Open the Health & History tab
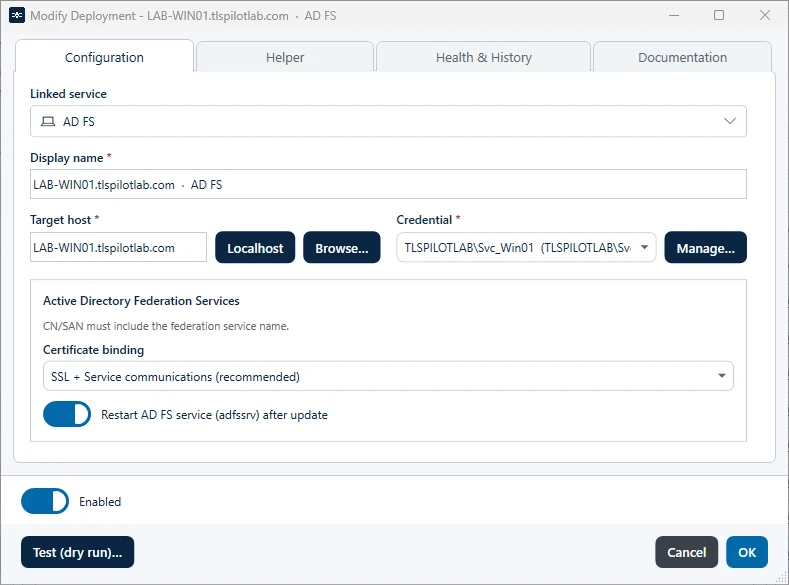Screen dimensions: 789x585 [484, 57]
